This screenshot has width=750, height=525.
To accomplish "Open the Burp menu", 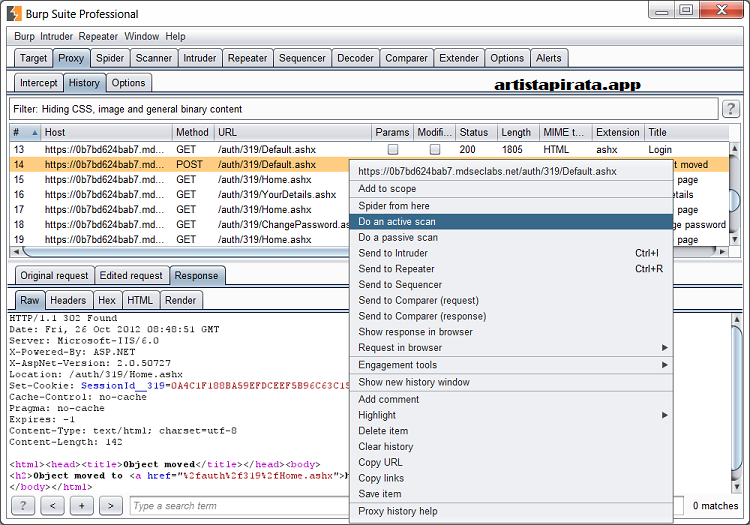I will [24, 36].
